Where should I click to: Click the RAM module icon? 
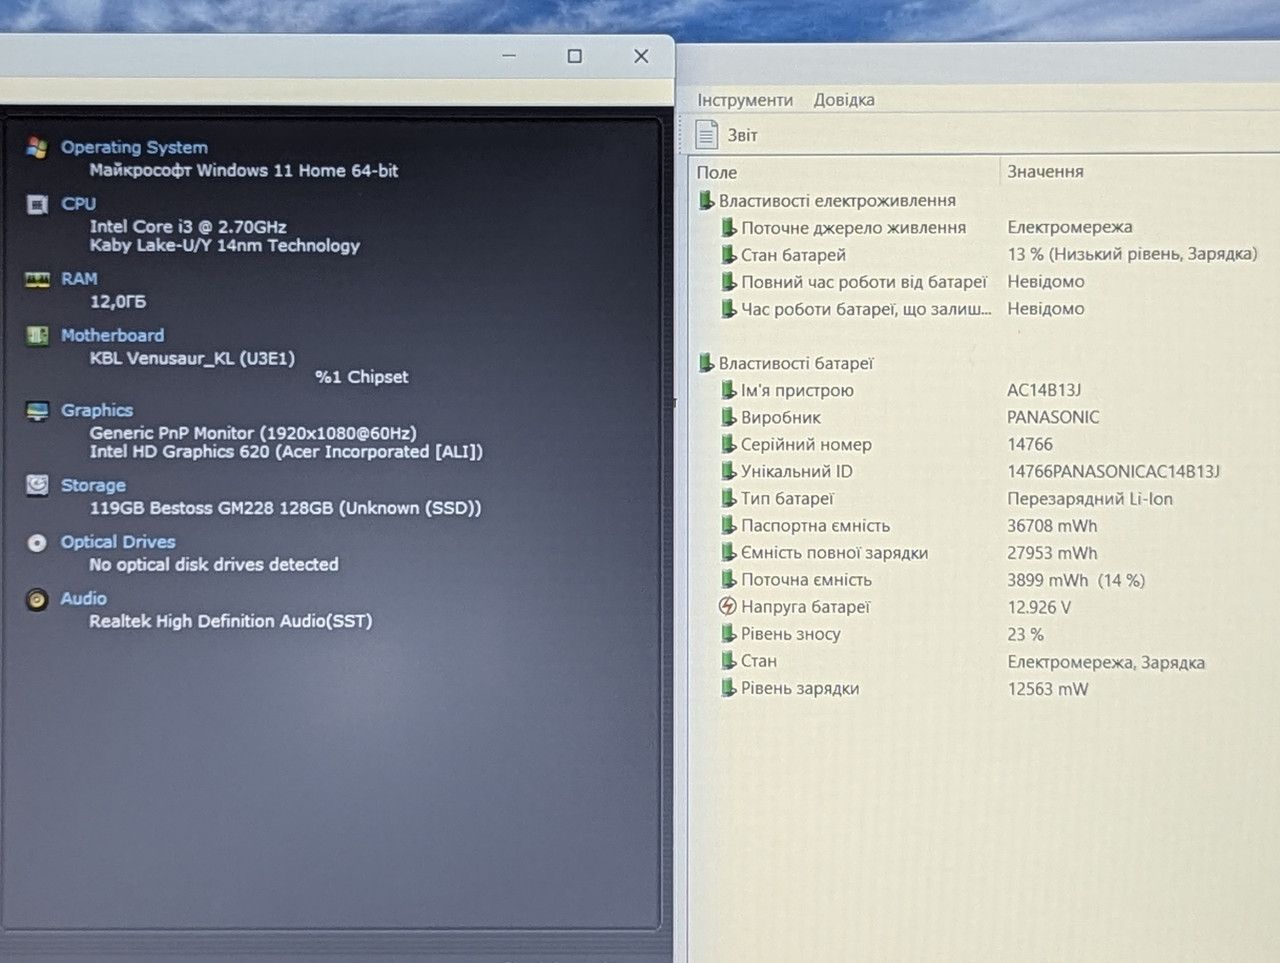[37, 279]
